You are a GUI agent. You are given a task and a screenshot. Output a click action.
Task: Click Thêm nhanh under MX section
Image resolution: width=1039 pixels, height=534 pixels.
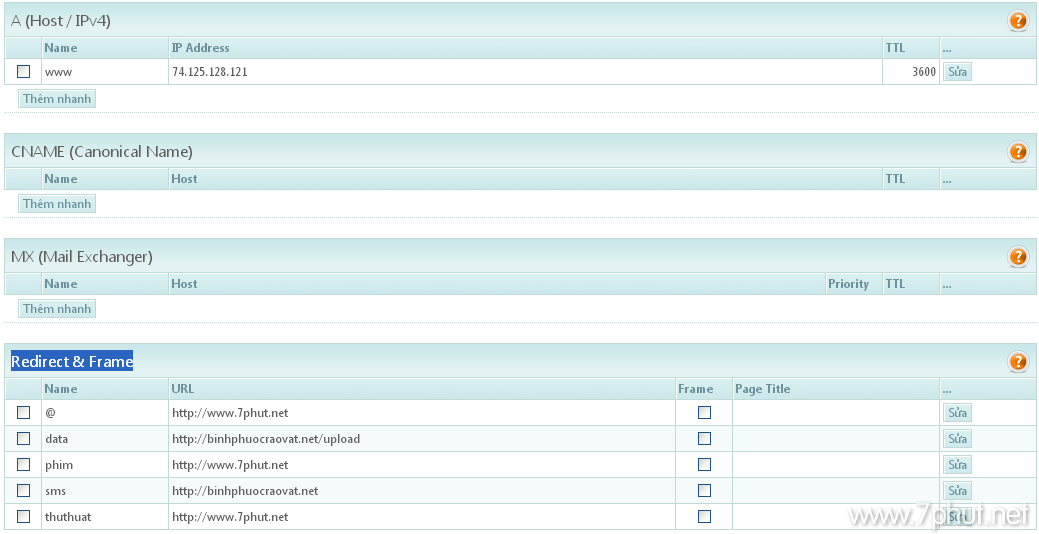(x=57, y=309)
